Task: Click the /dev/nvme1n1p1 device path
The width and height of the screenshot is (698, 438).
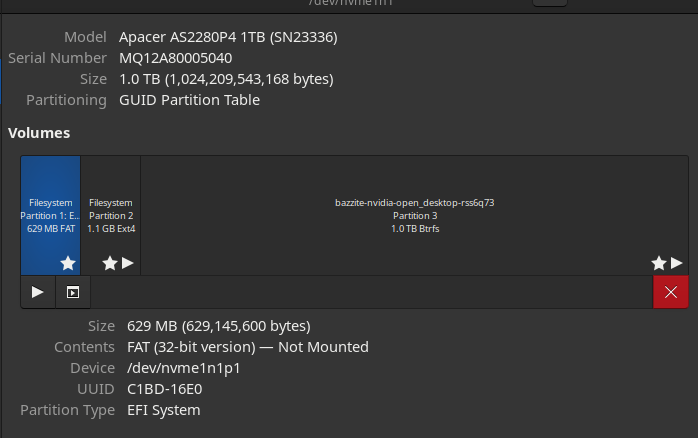Action: pos(184,368)
